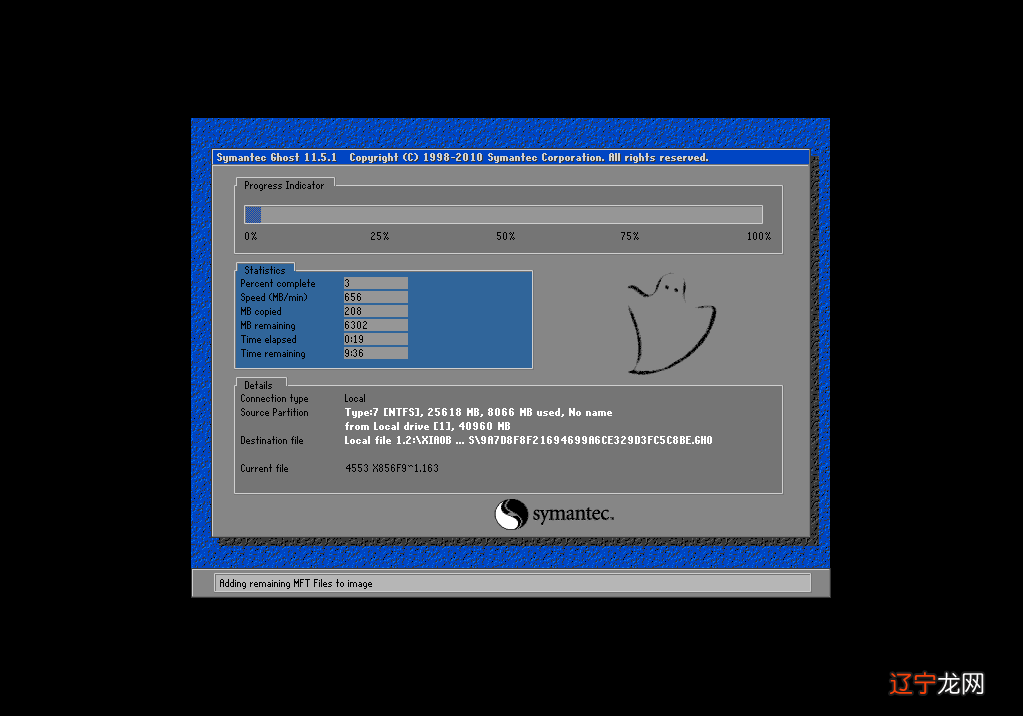Click the MB copied value 208
The image size is (1023, 716).
coord(376,311)
